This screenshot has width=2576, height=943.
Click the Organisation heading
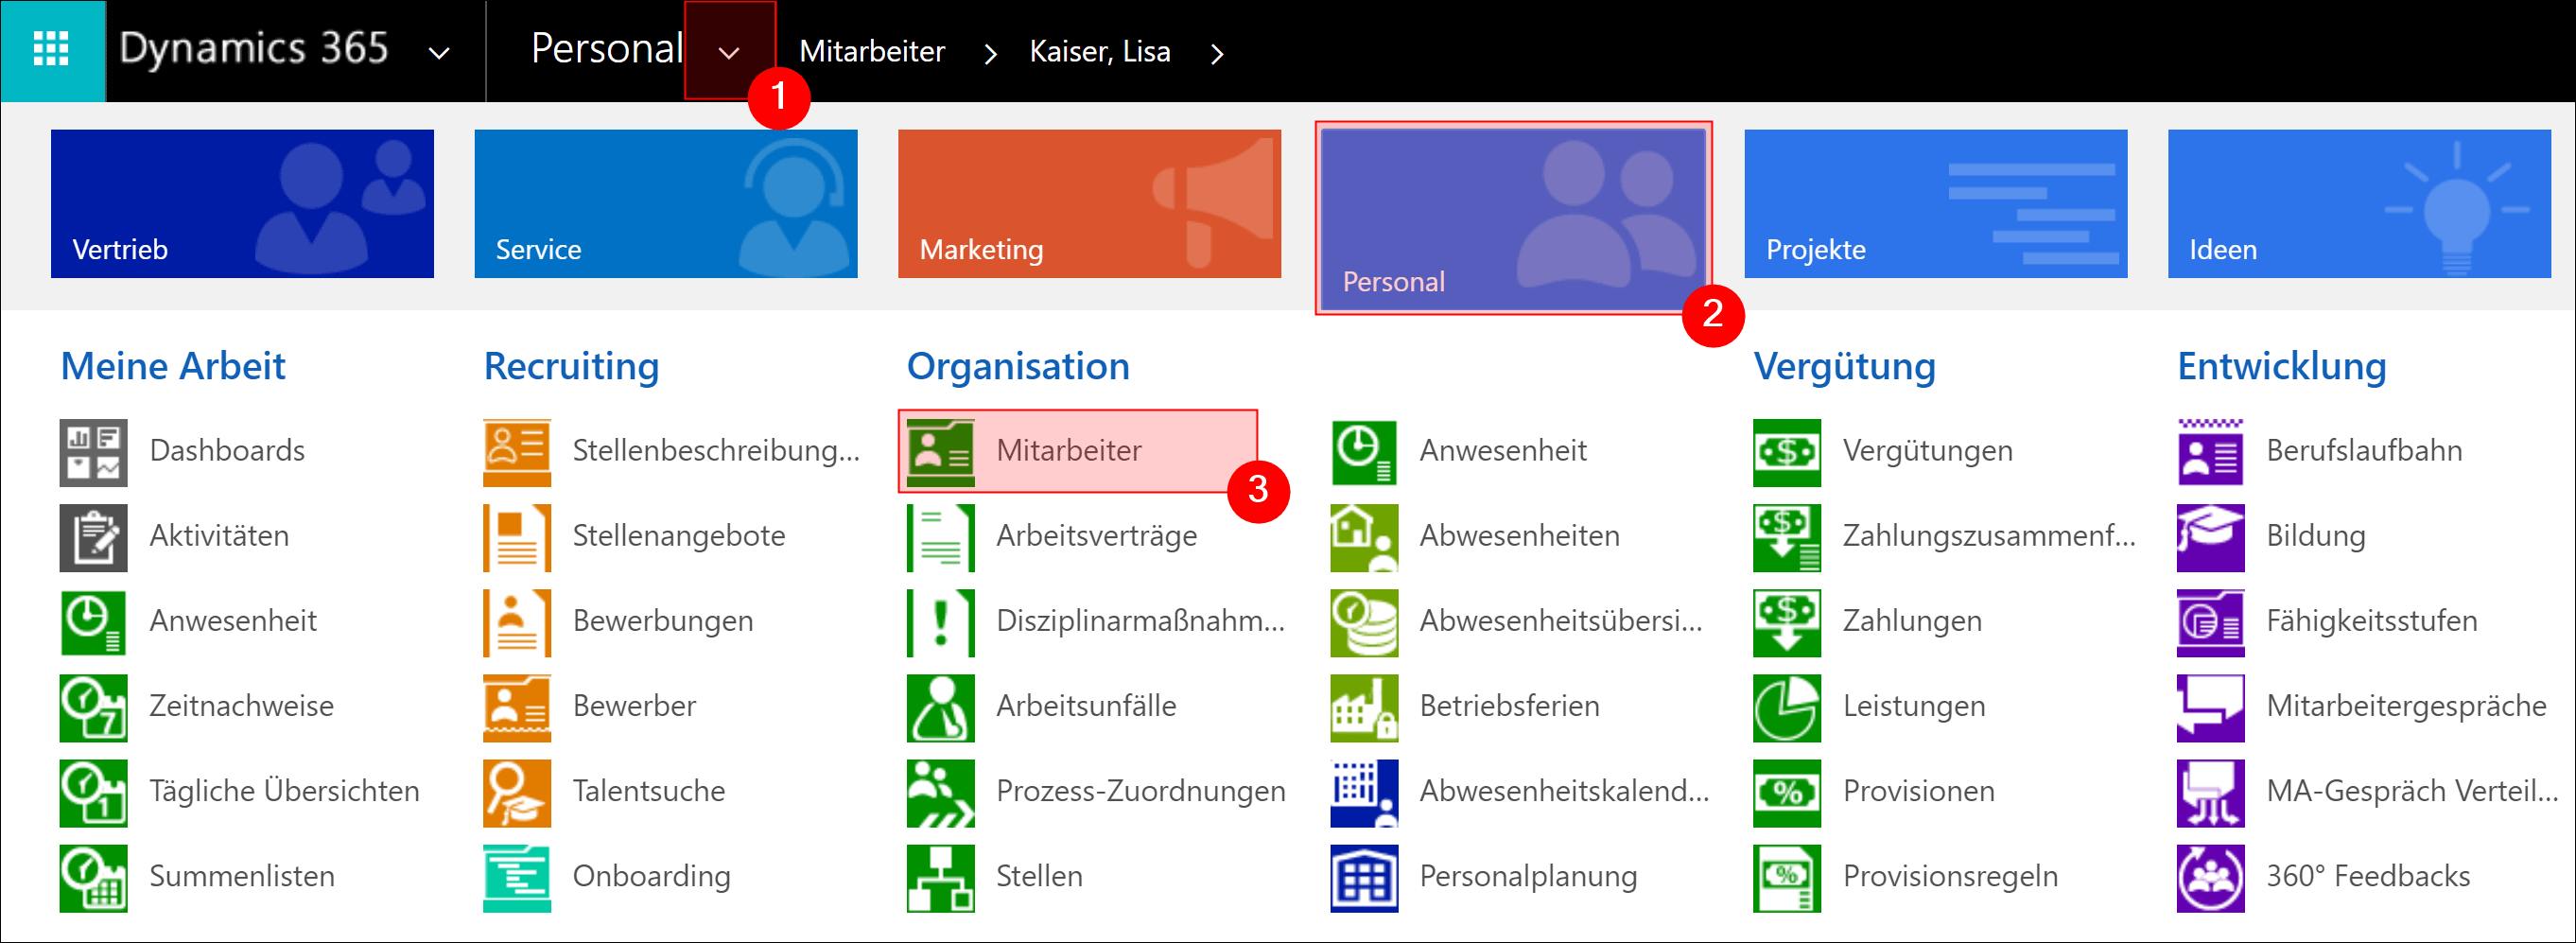[1018, 366]
